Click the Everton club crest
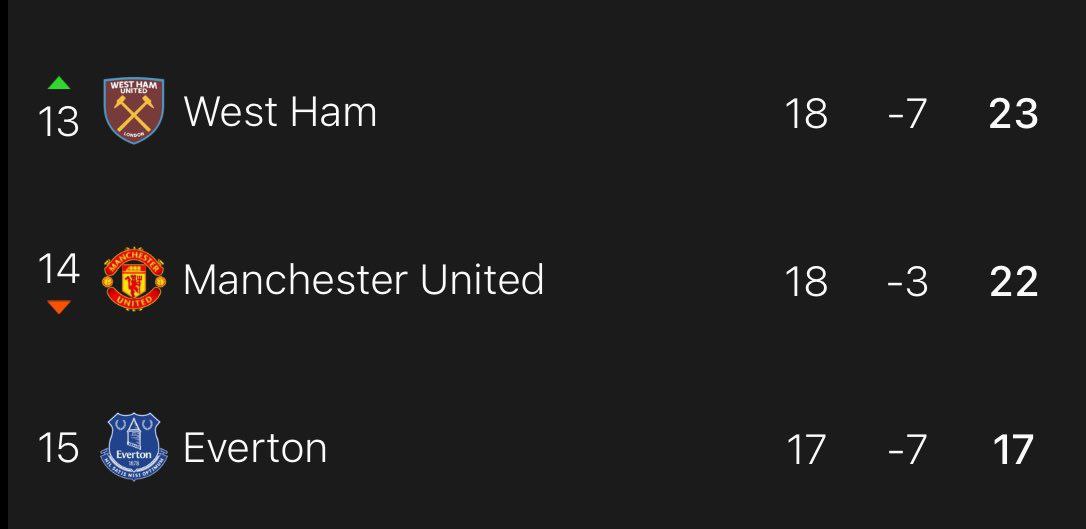Screen dimensions: 1086x529 tap(134, 448)
